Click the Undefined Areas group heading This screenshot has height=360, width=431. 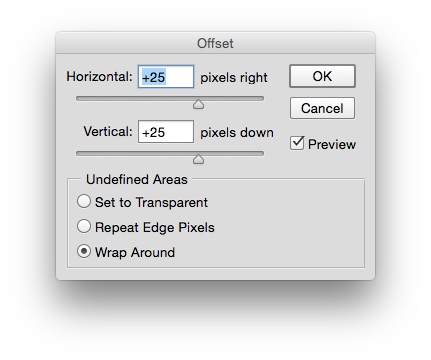pyautogui.click(x=137, y=179)
